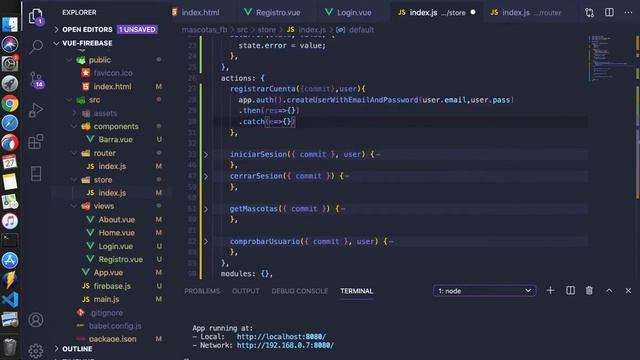Open iTunes music app in dock
Image resolution: width=640 pixels, height=360 pixels.
[10, 221]
